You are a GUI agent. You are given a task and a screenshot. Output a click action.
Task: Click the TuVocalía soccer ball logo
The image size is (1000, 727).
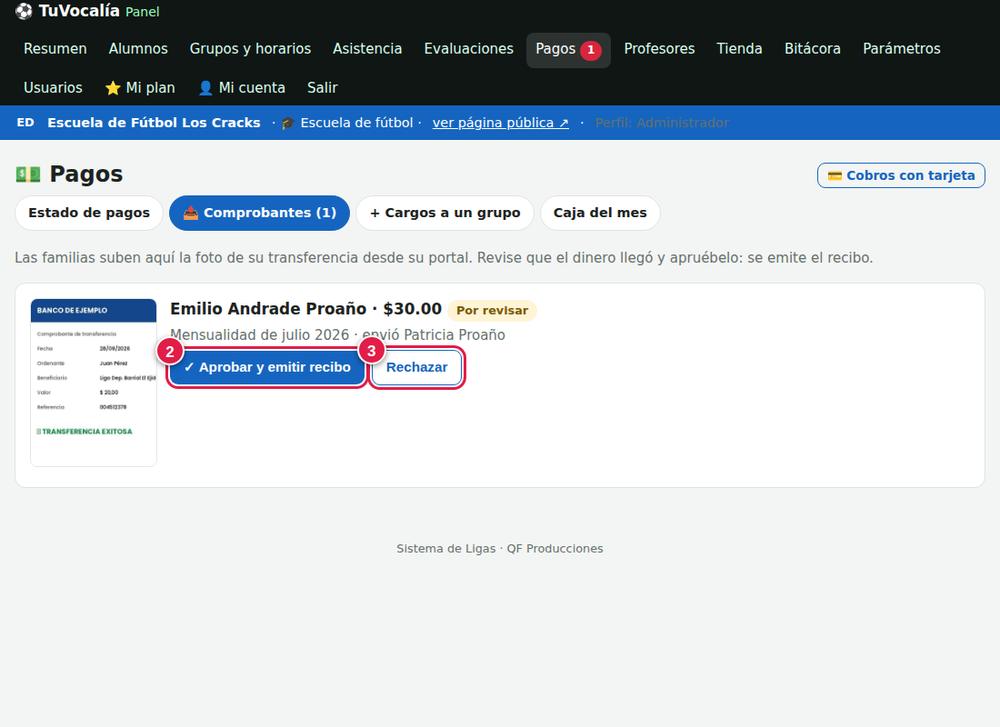24,11
